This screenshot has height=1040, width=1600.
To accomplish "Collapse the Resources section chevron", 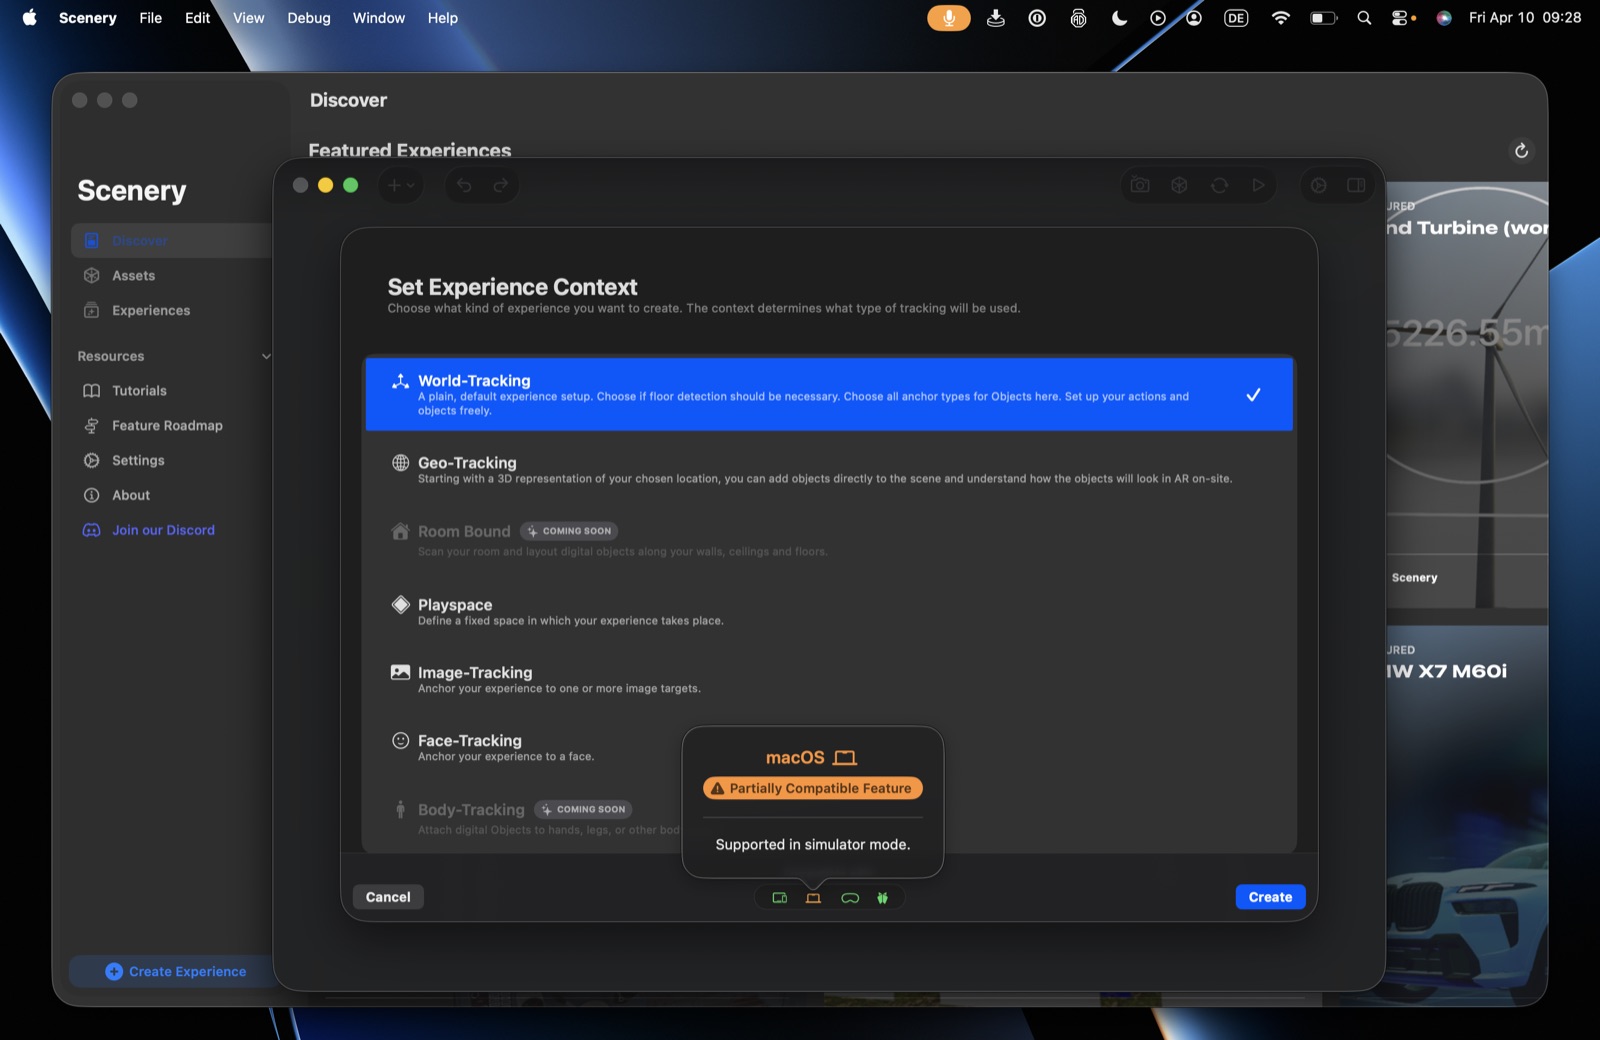I will [x=266, y=356].
